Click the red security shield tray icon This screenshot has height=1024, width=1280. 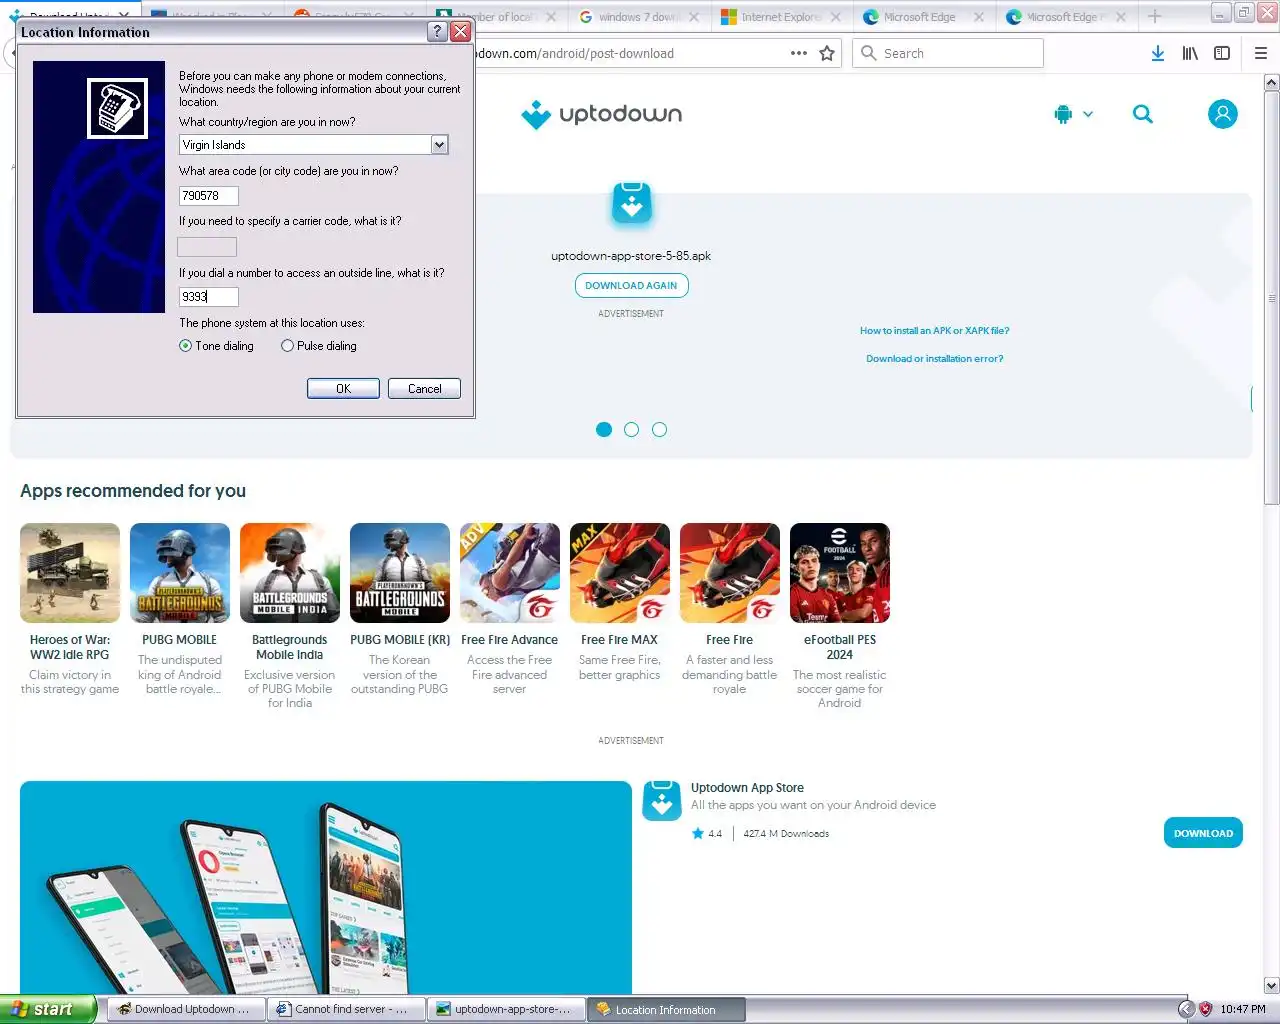tap(1205, 1009)
